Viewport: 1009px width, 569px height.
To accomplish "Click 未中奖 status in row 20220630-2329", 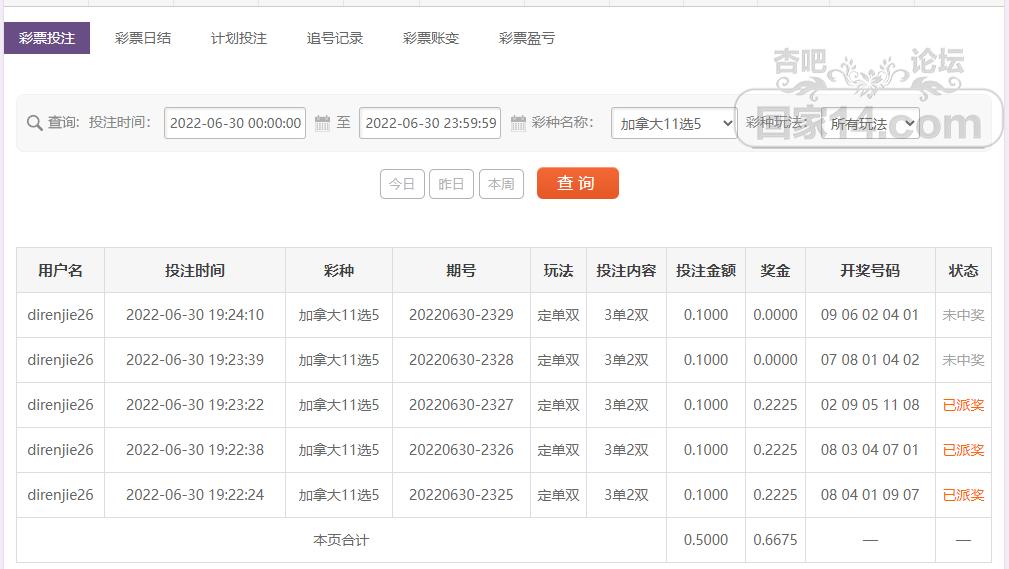I will (x=963, y=315).
